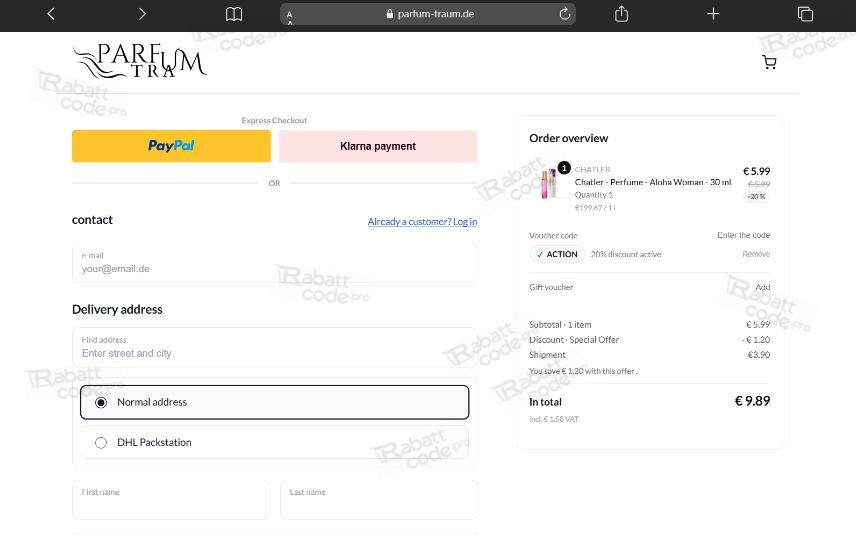
Task: Click the parfum-traum.de address bar
Action: click(428, 14)
